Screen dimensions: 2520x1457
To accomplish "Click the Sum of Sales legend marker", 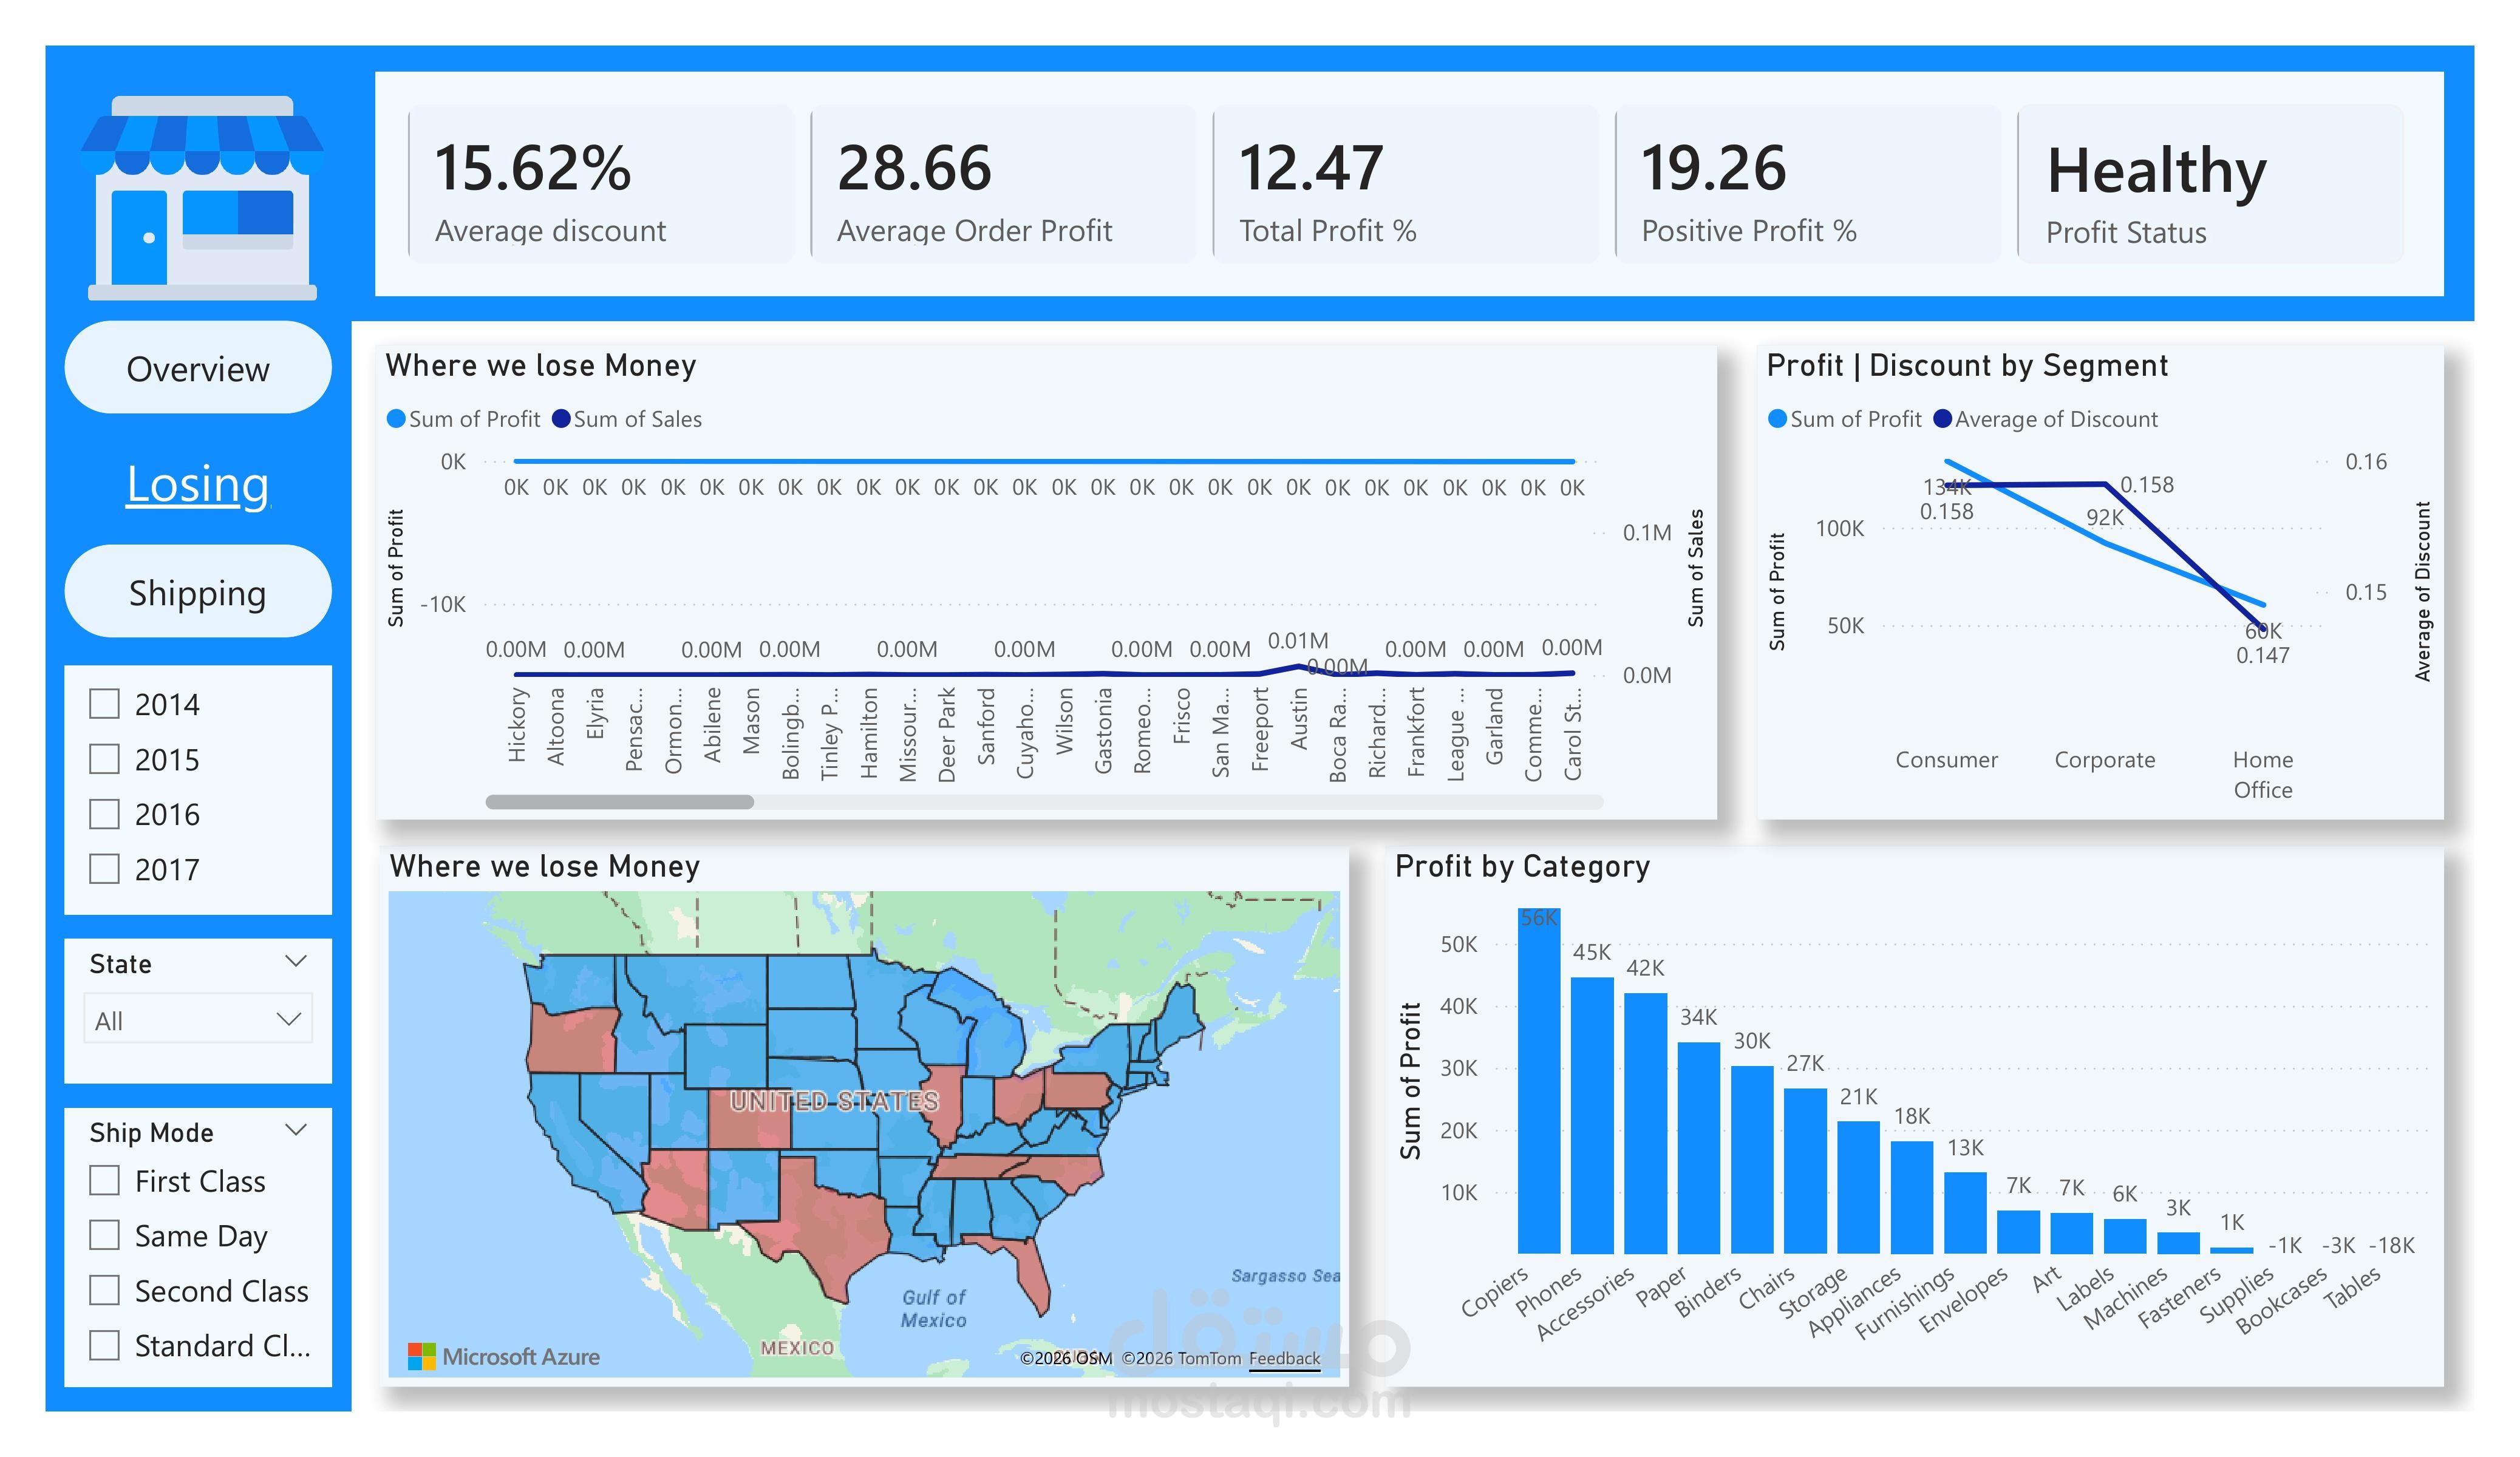I will tap(561, 419).
